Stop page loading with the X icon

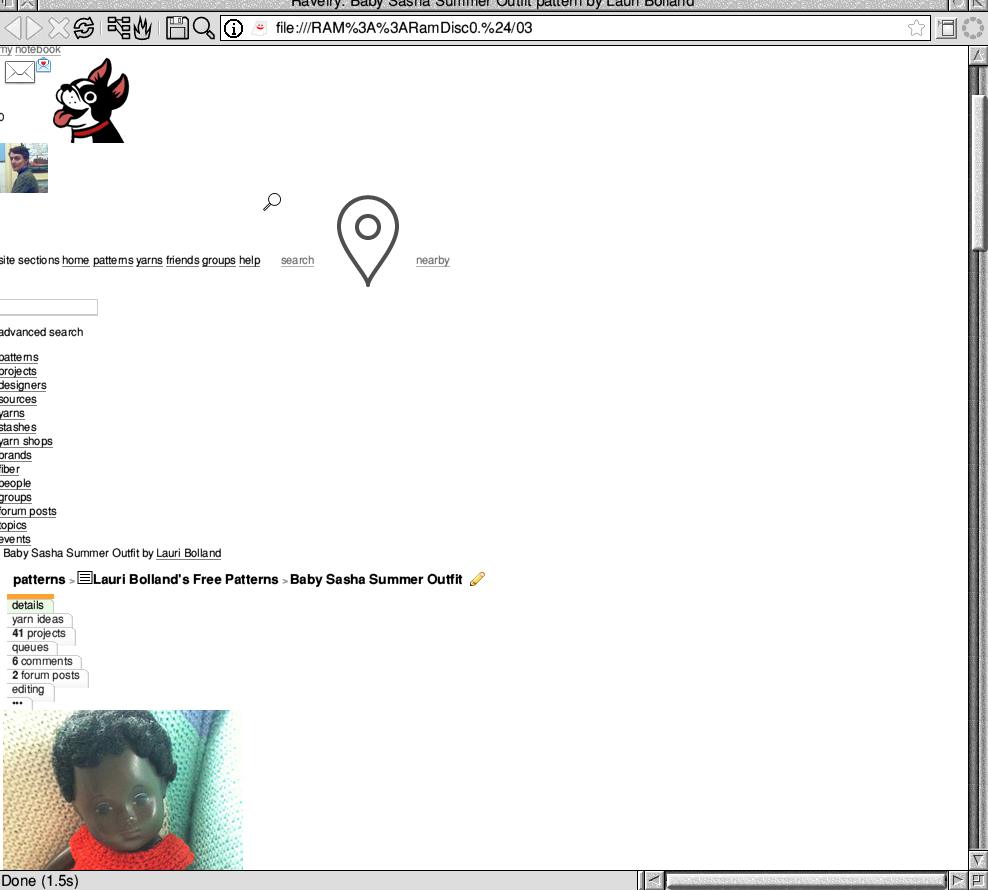coord(59,28)
